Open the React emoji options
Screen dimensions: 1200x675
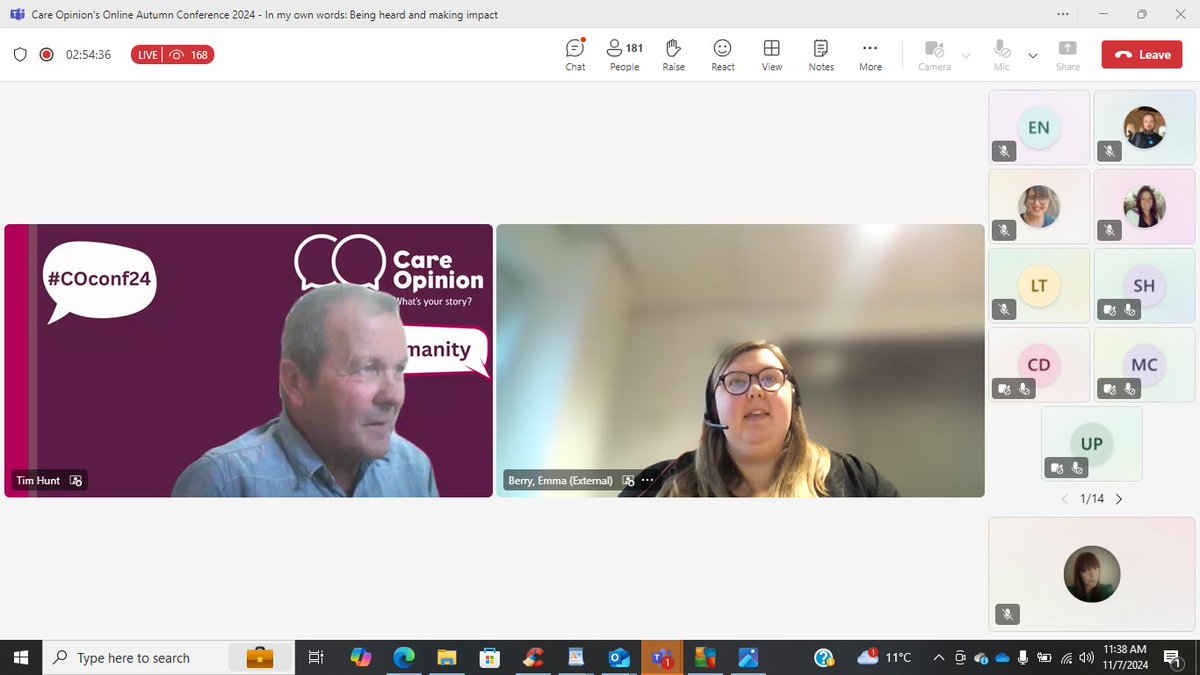tap(722, 55)
